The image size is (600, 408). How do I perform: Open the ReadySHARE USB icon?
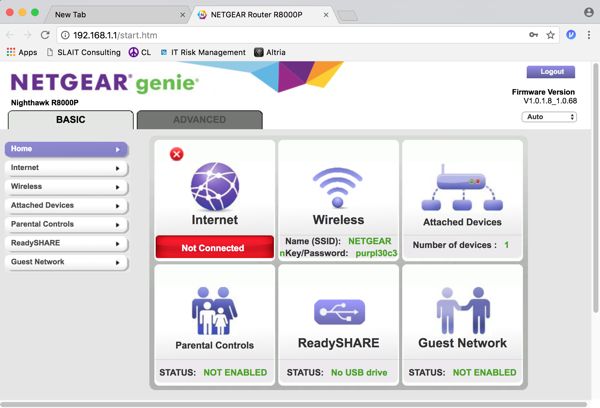pos(339,312)
